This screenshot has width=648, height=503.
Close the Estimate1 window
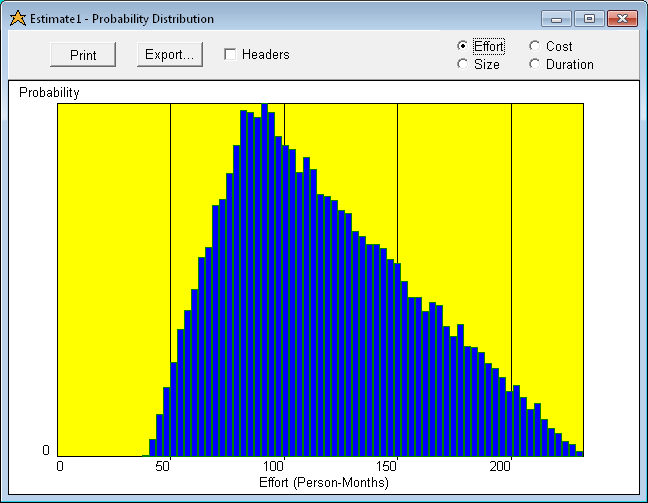click(622, 19)
